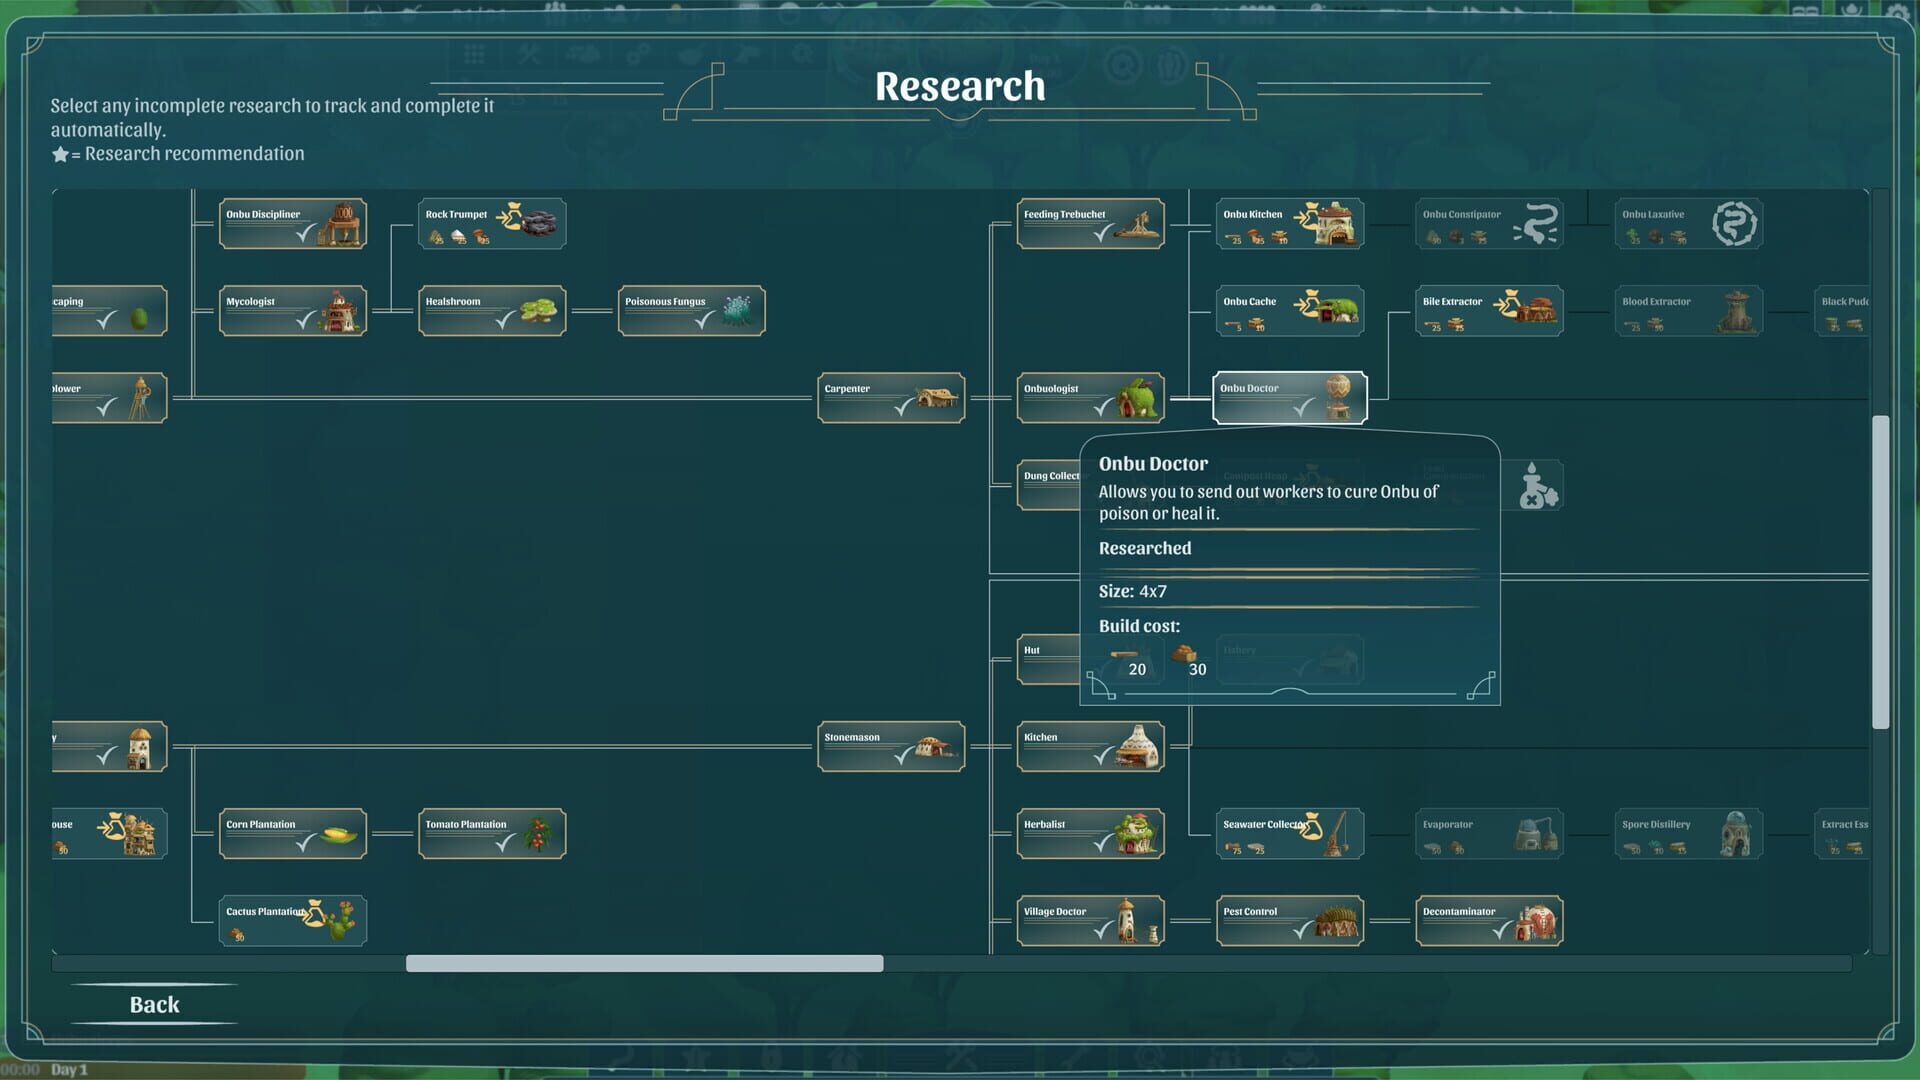
Task: Select the Feeding Trebuchet research
Action: coord(1090,222)
